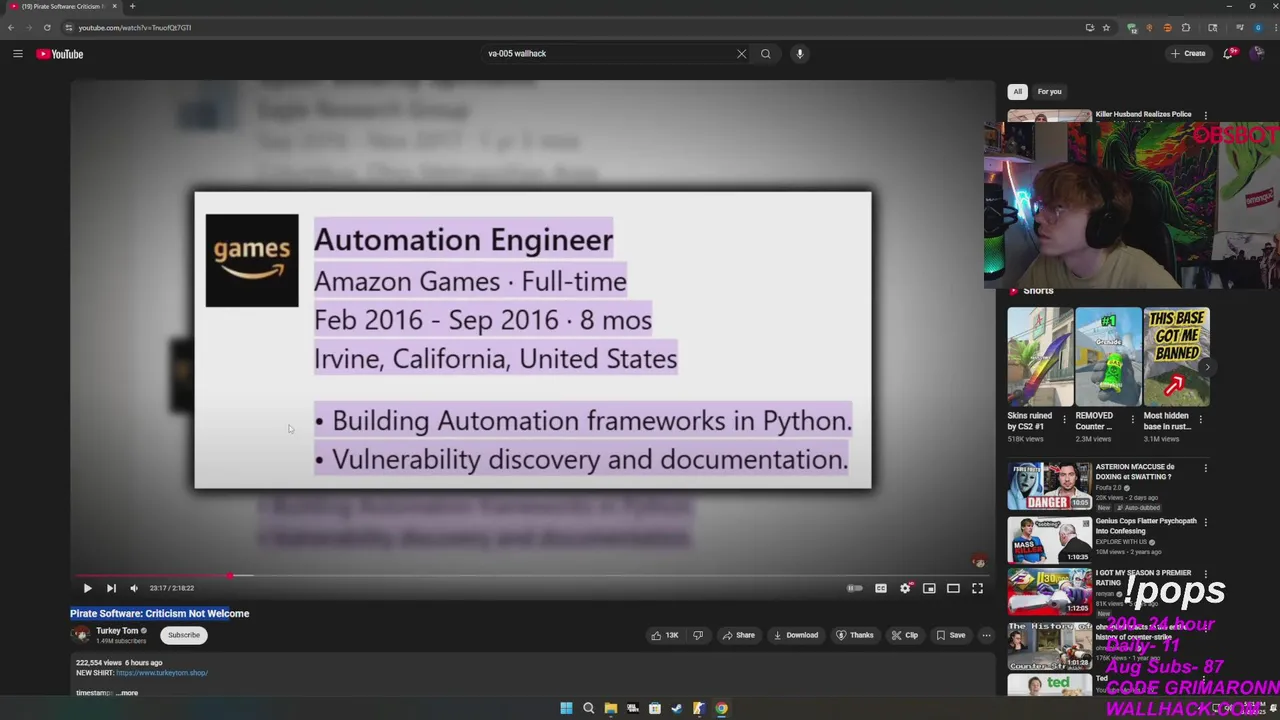Open the Chrome profile avatar
The image size is (1280, 720).
tap(1258, 28)
